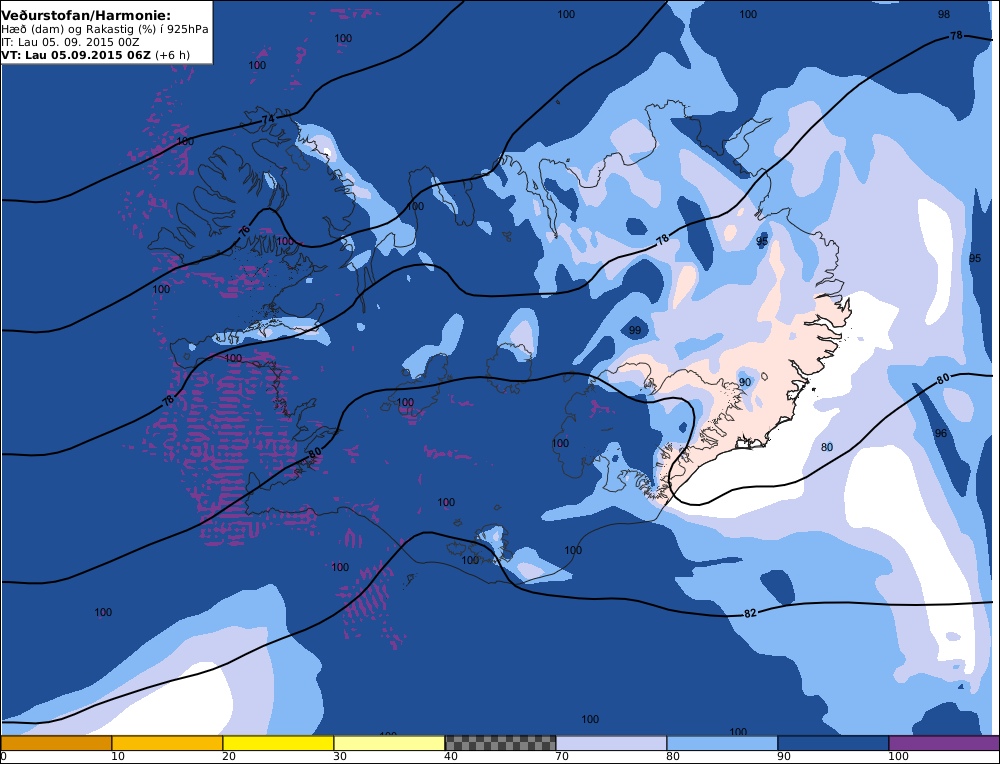Click the orange 10–20 legend swatch
Image resolution: width=1000 pixels, height=764 pixels.
(x=167, y=743)
